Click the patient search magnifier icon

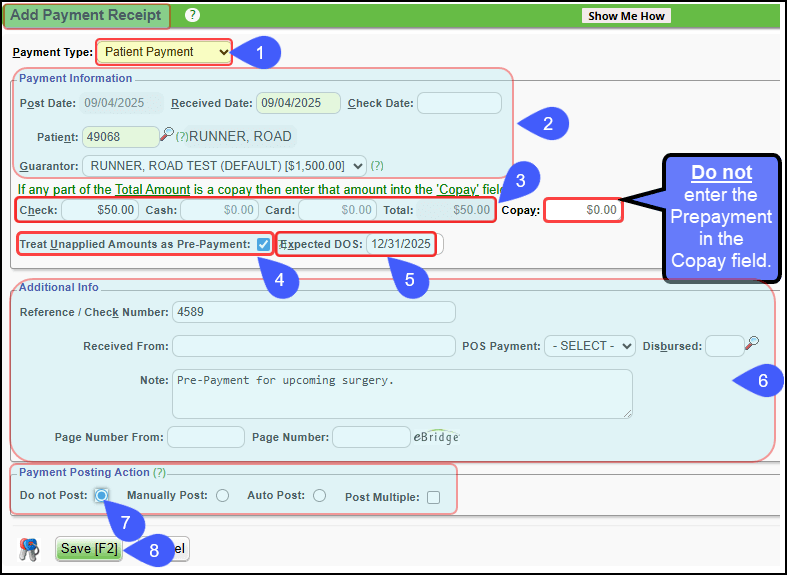coord(167,134)
